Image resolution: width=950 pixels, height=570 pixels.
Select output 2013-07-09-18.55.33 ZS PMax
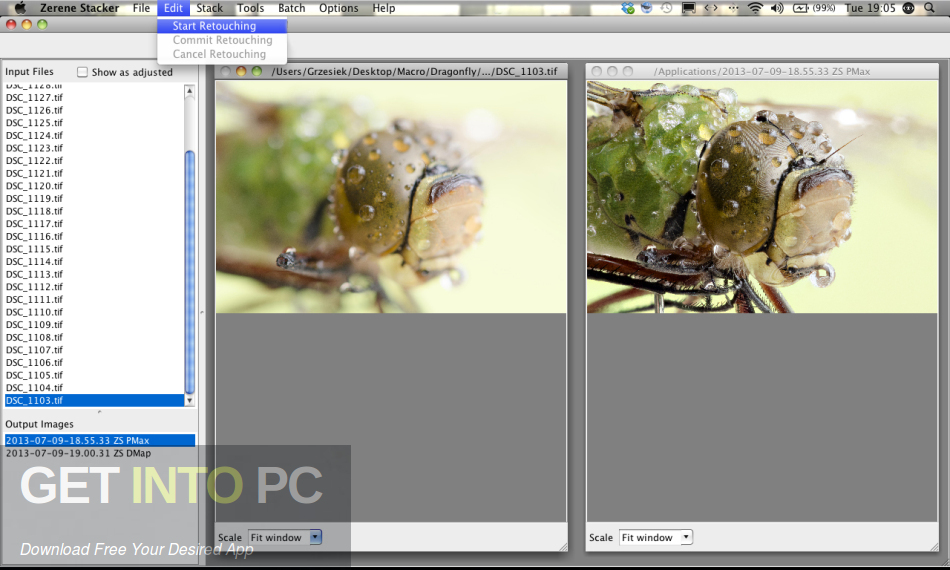pyautogui.click(x=100, y=440)
